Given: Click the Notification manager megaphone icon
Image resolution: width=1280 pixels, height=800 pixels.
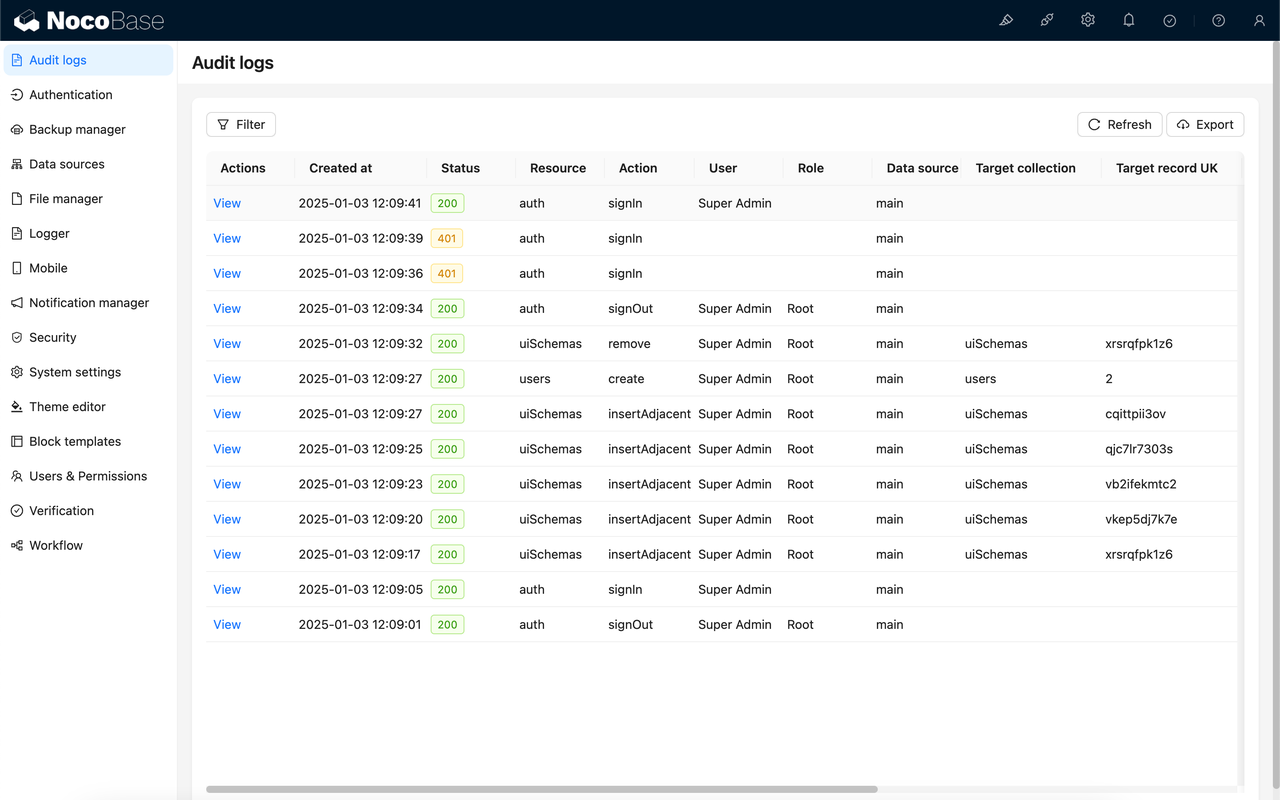Looking at the screenshot, I should coord(17,303).
